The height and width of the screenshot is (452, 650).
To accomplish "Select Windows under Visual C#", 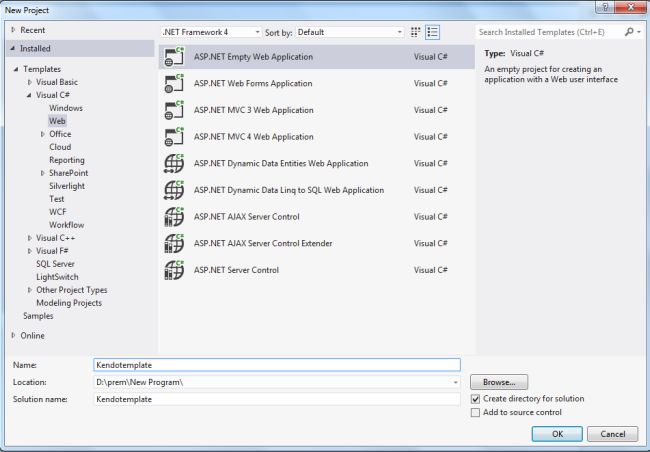I will pos(65,108).
